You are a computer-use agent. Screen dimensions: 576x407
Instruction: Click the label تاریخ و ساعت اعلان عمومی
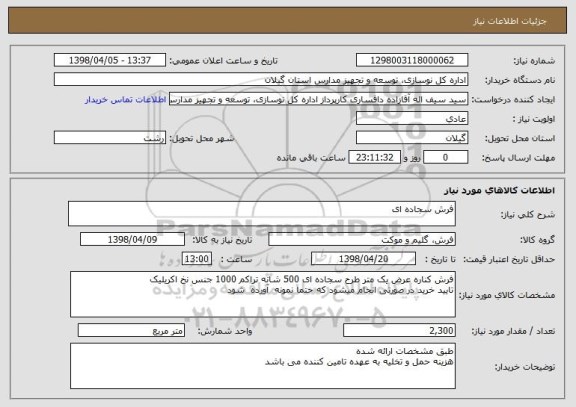[x=223, y=61]
